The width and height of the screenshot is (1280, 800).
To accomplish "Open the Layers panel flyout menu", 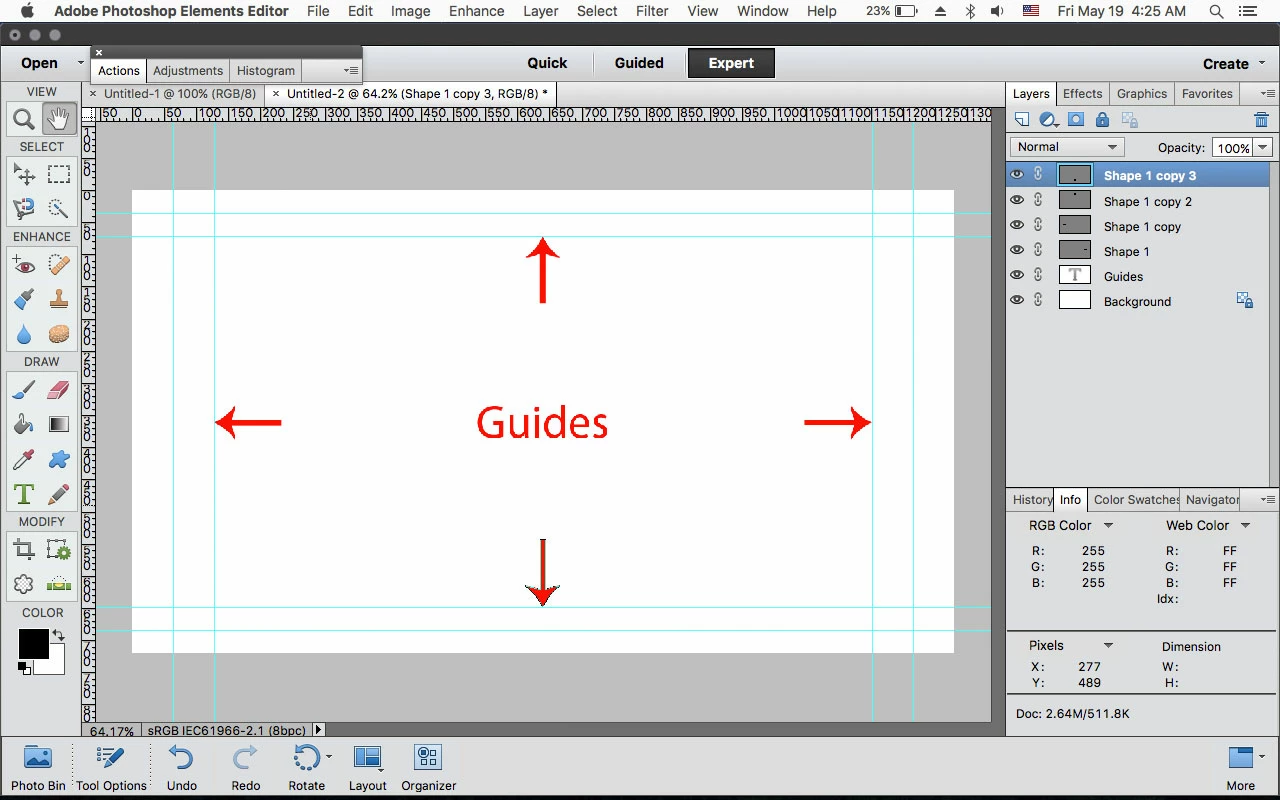I will click(1268, 94).
